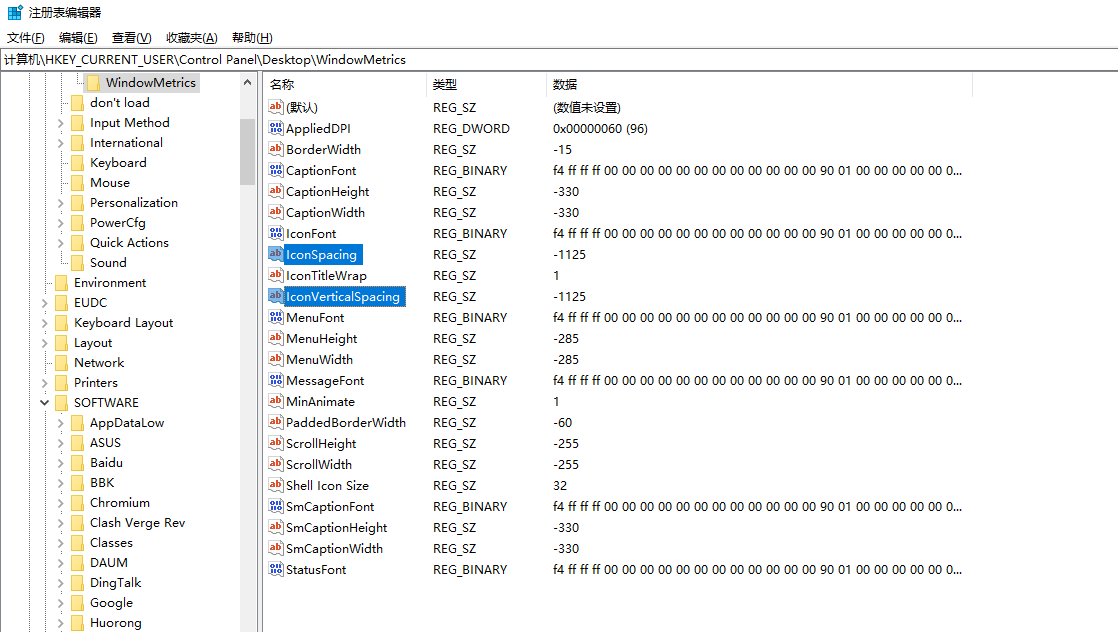This screenshot has height=632, width=1118.
Task: Click the CaptionHeight string icon
Action: coord(276,191)
